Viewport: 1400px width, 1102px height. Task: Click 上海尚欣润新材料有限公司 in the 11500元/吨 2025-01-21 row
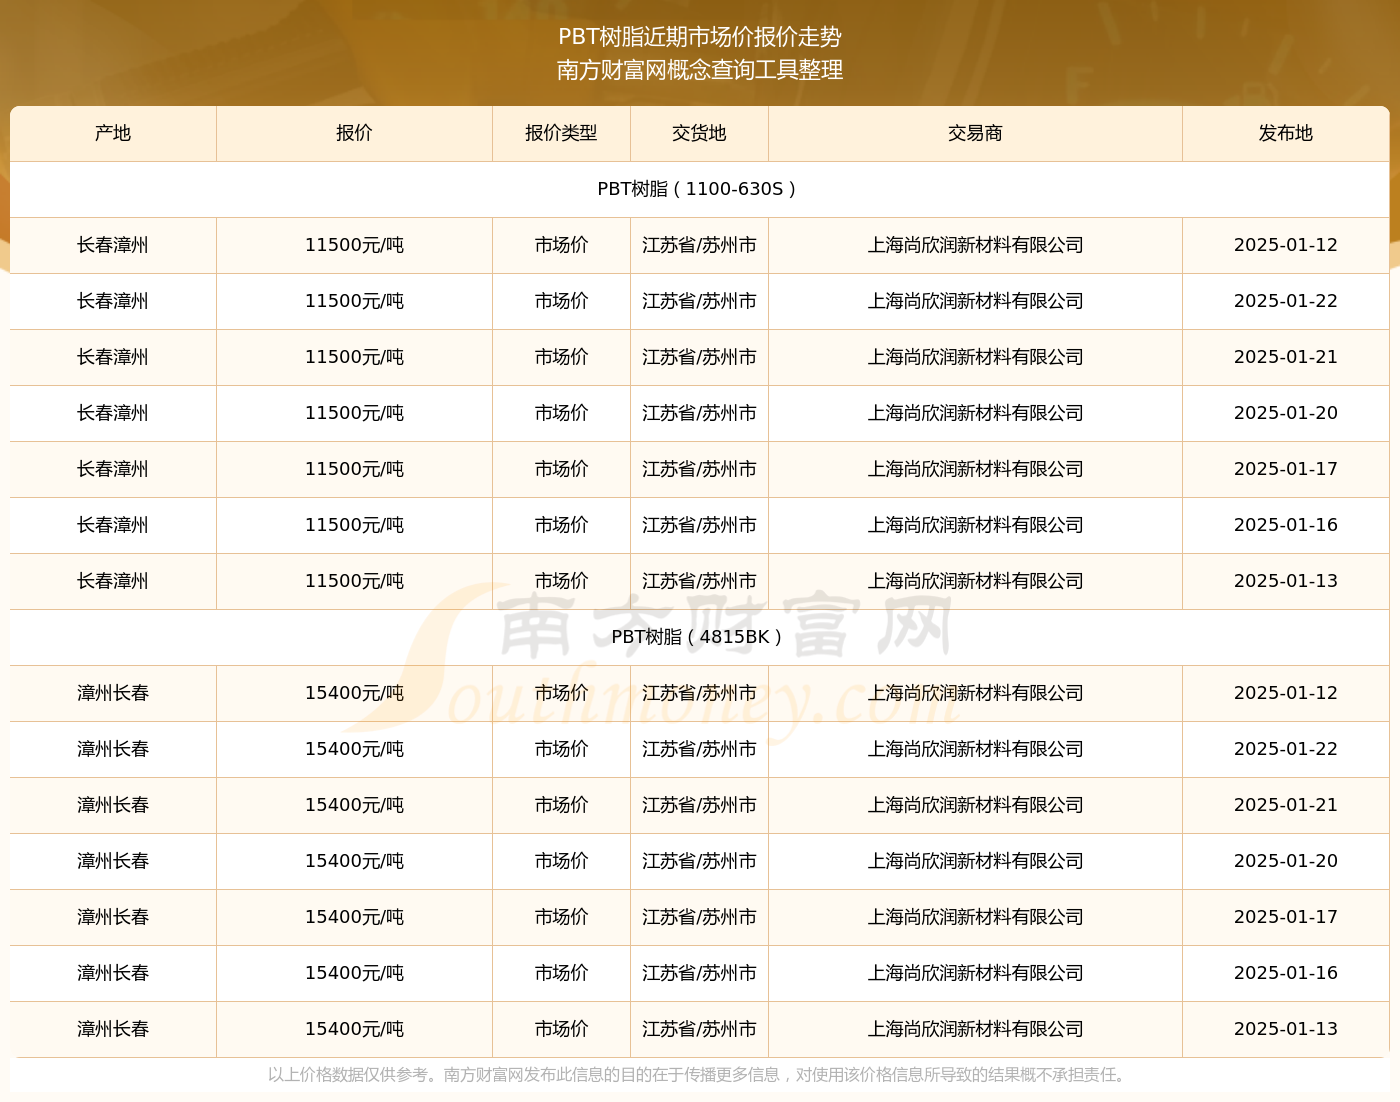(975, 357)
